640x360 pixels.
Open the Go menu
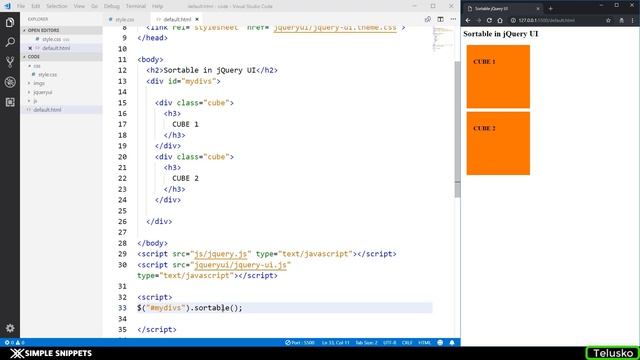[x=94, y=6]
